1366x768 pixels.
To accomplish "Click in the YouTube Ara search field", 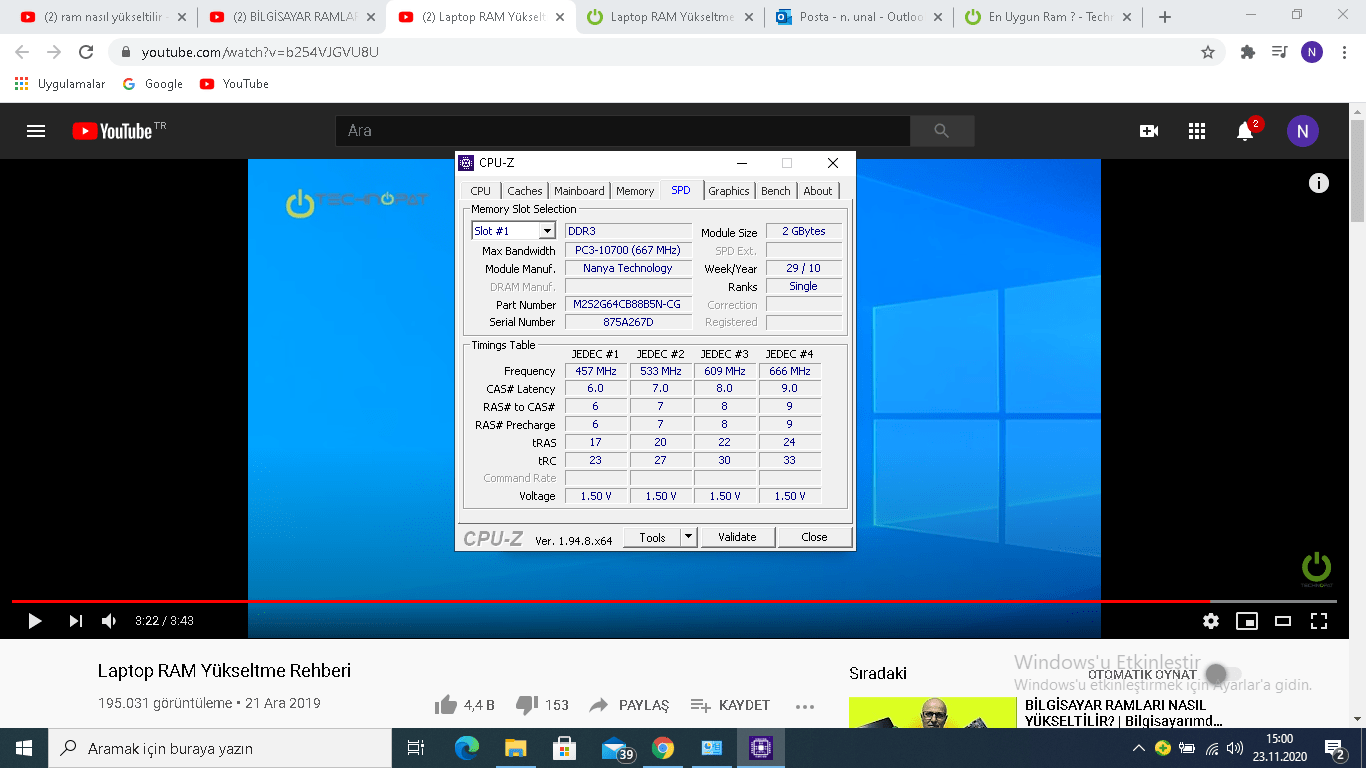I will (623, 131).
